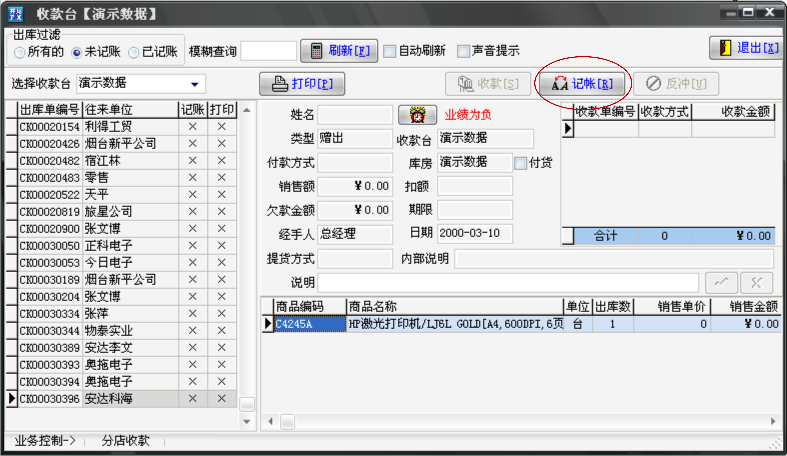Viewport: 787px width, 456px height.
Task: Select row CK00030393 奥拖电子
Action: coord(120,365)
